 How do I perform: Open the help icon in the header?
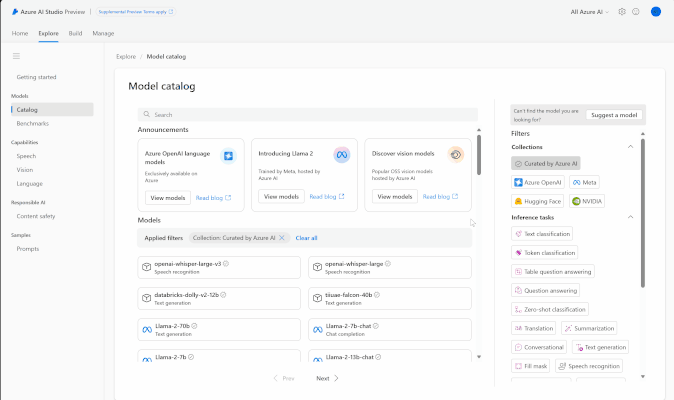click(x=636, y=12)
